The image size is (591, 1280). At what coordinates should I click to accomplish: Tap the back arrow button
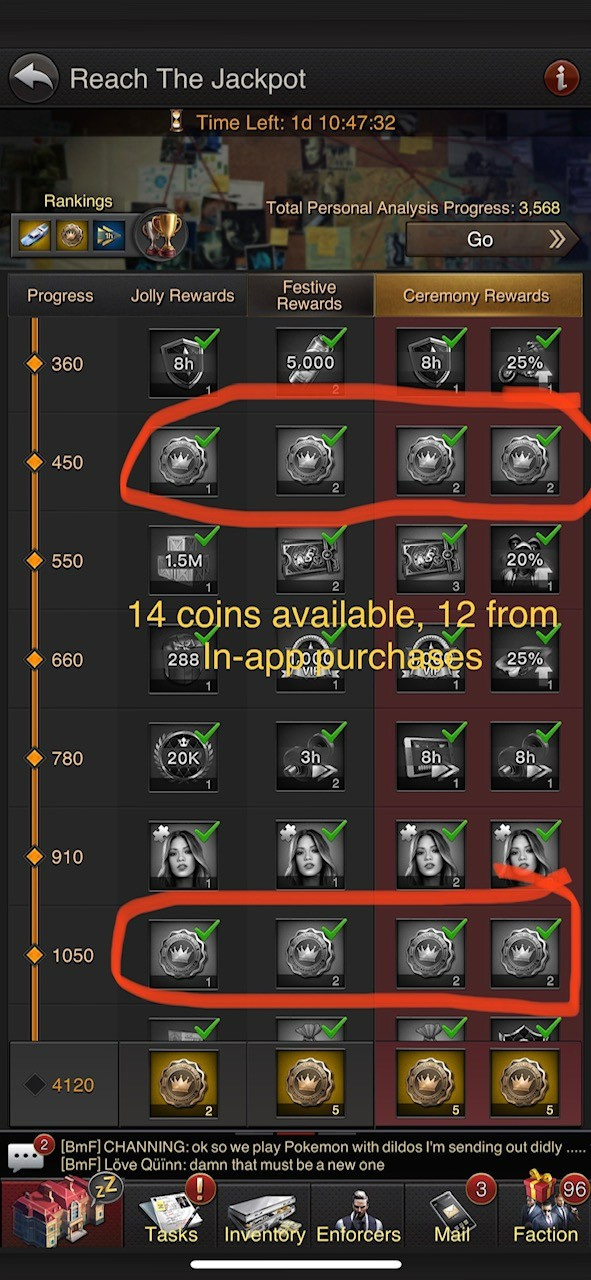tap(34, 78)
